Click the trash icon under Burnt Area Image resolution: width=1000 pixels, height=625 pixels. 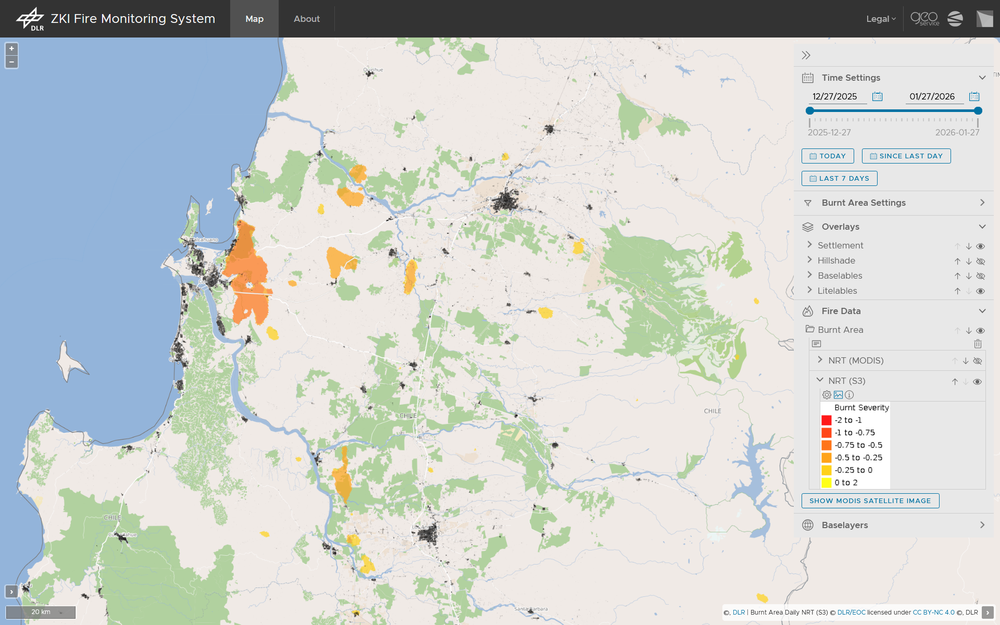tap(978, 344)
